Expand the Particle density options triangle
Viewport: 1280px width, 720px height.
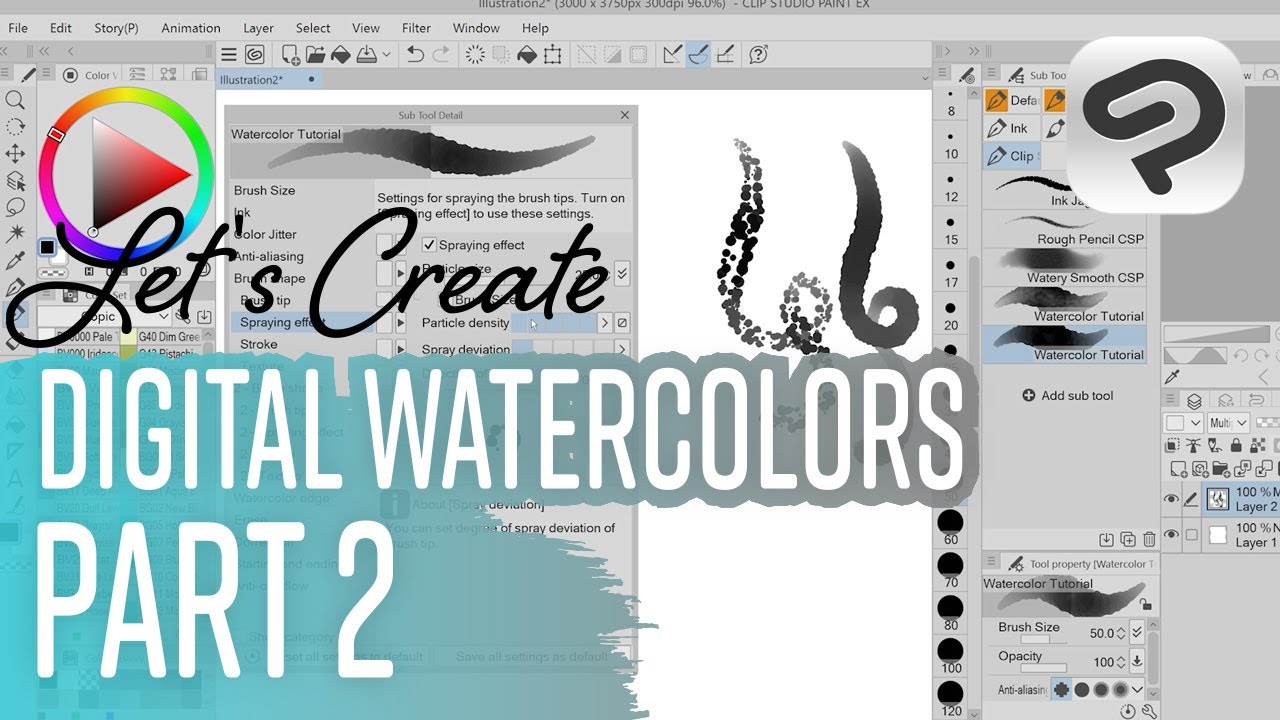tap(402, 323)
